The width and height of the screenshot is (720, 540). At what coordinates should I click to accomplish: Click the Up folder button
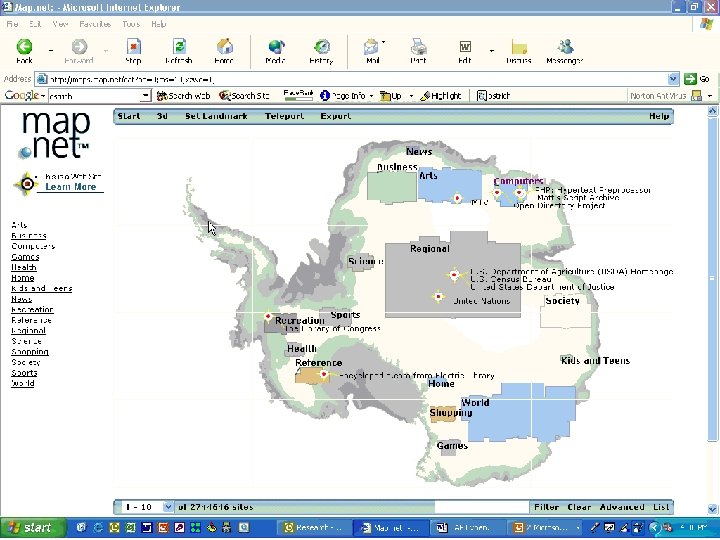(391, 96)
